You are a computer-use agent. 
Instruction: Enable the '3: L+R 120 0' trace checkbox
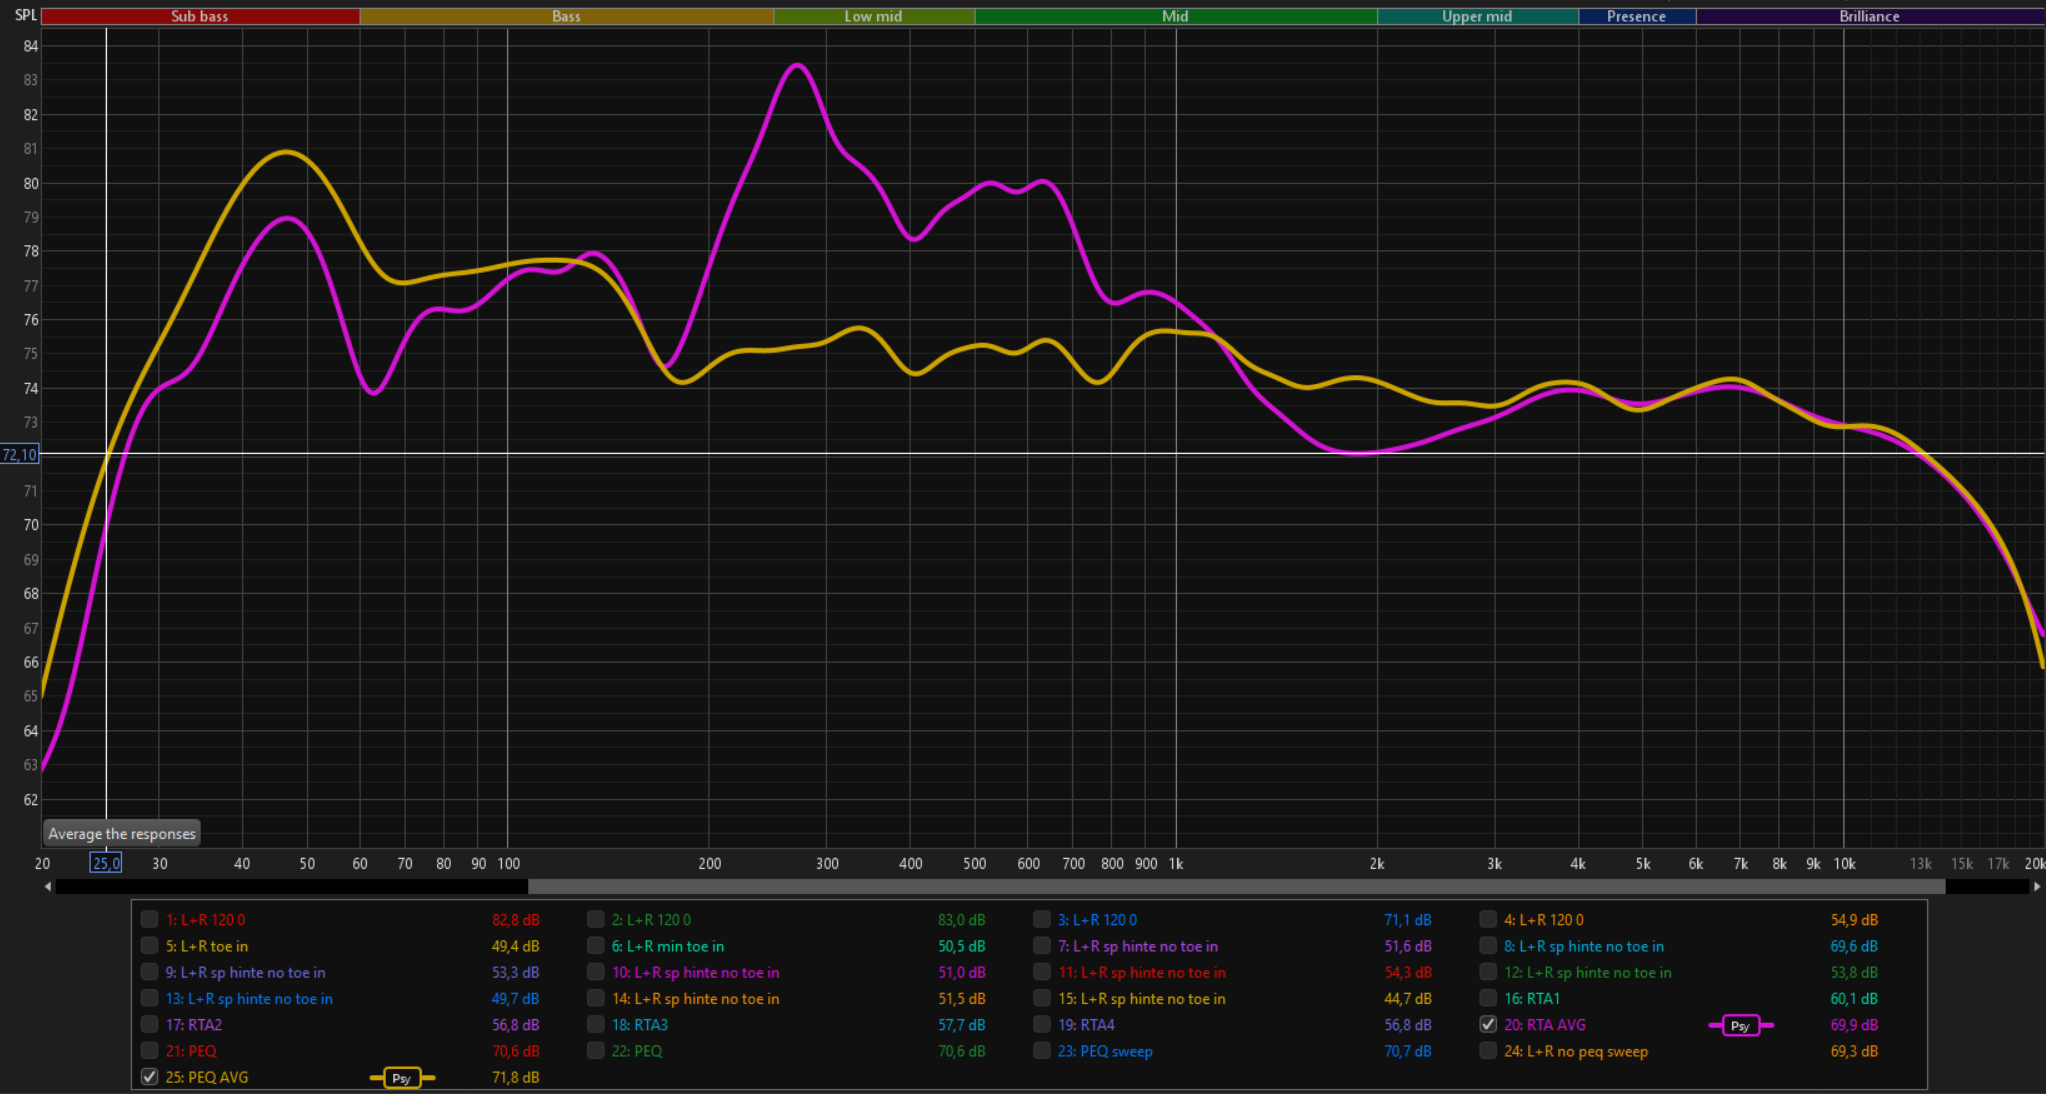click(x=1041, y=919)
